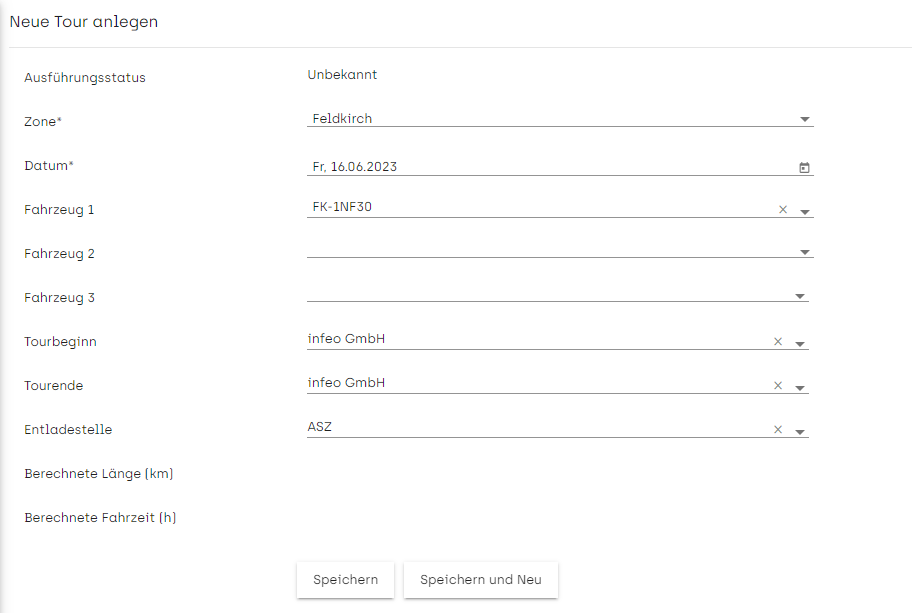This screenshot has width=912, height=613.
Task: Clear the Tourbeginn value infeo GmbH
Action: point(778,341)
